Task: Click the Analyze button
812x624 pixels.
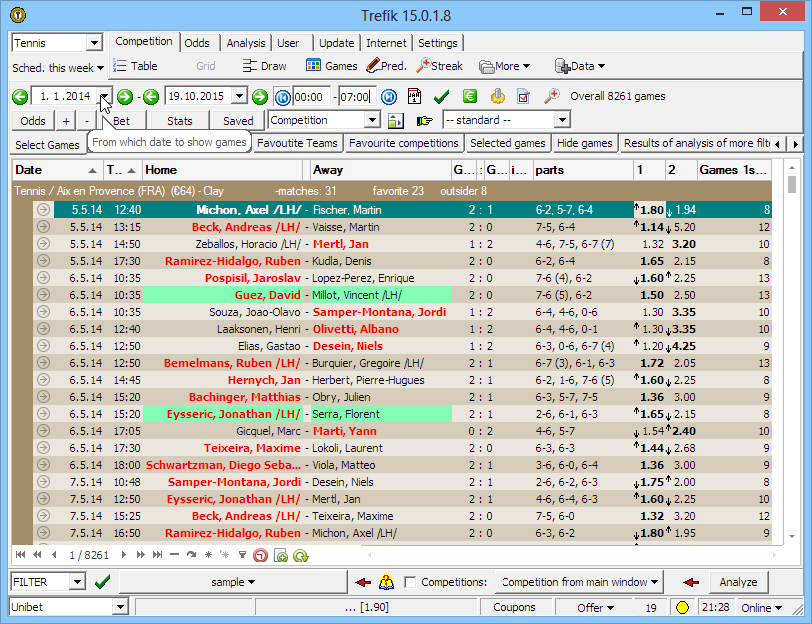Action: pos(738,582)
